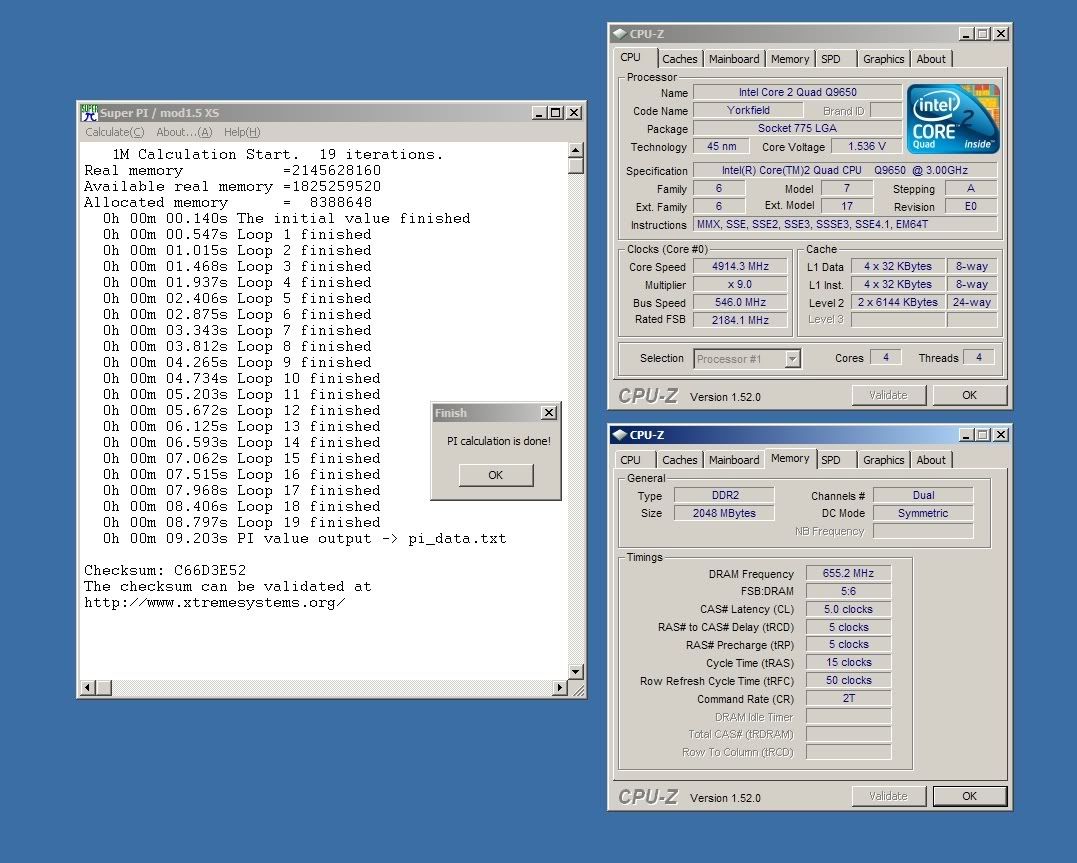Click the DC Mode value Symmetric
Viewport: 1077px width, 863px height.
click(x=923, y=513)
